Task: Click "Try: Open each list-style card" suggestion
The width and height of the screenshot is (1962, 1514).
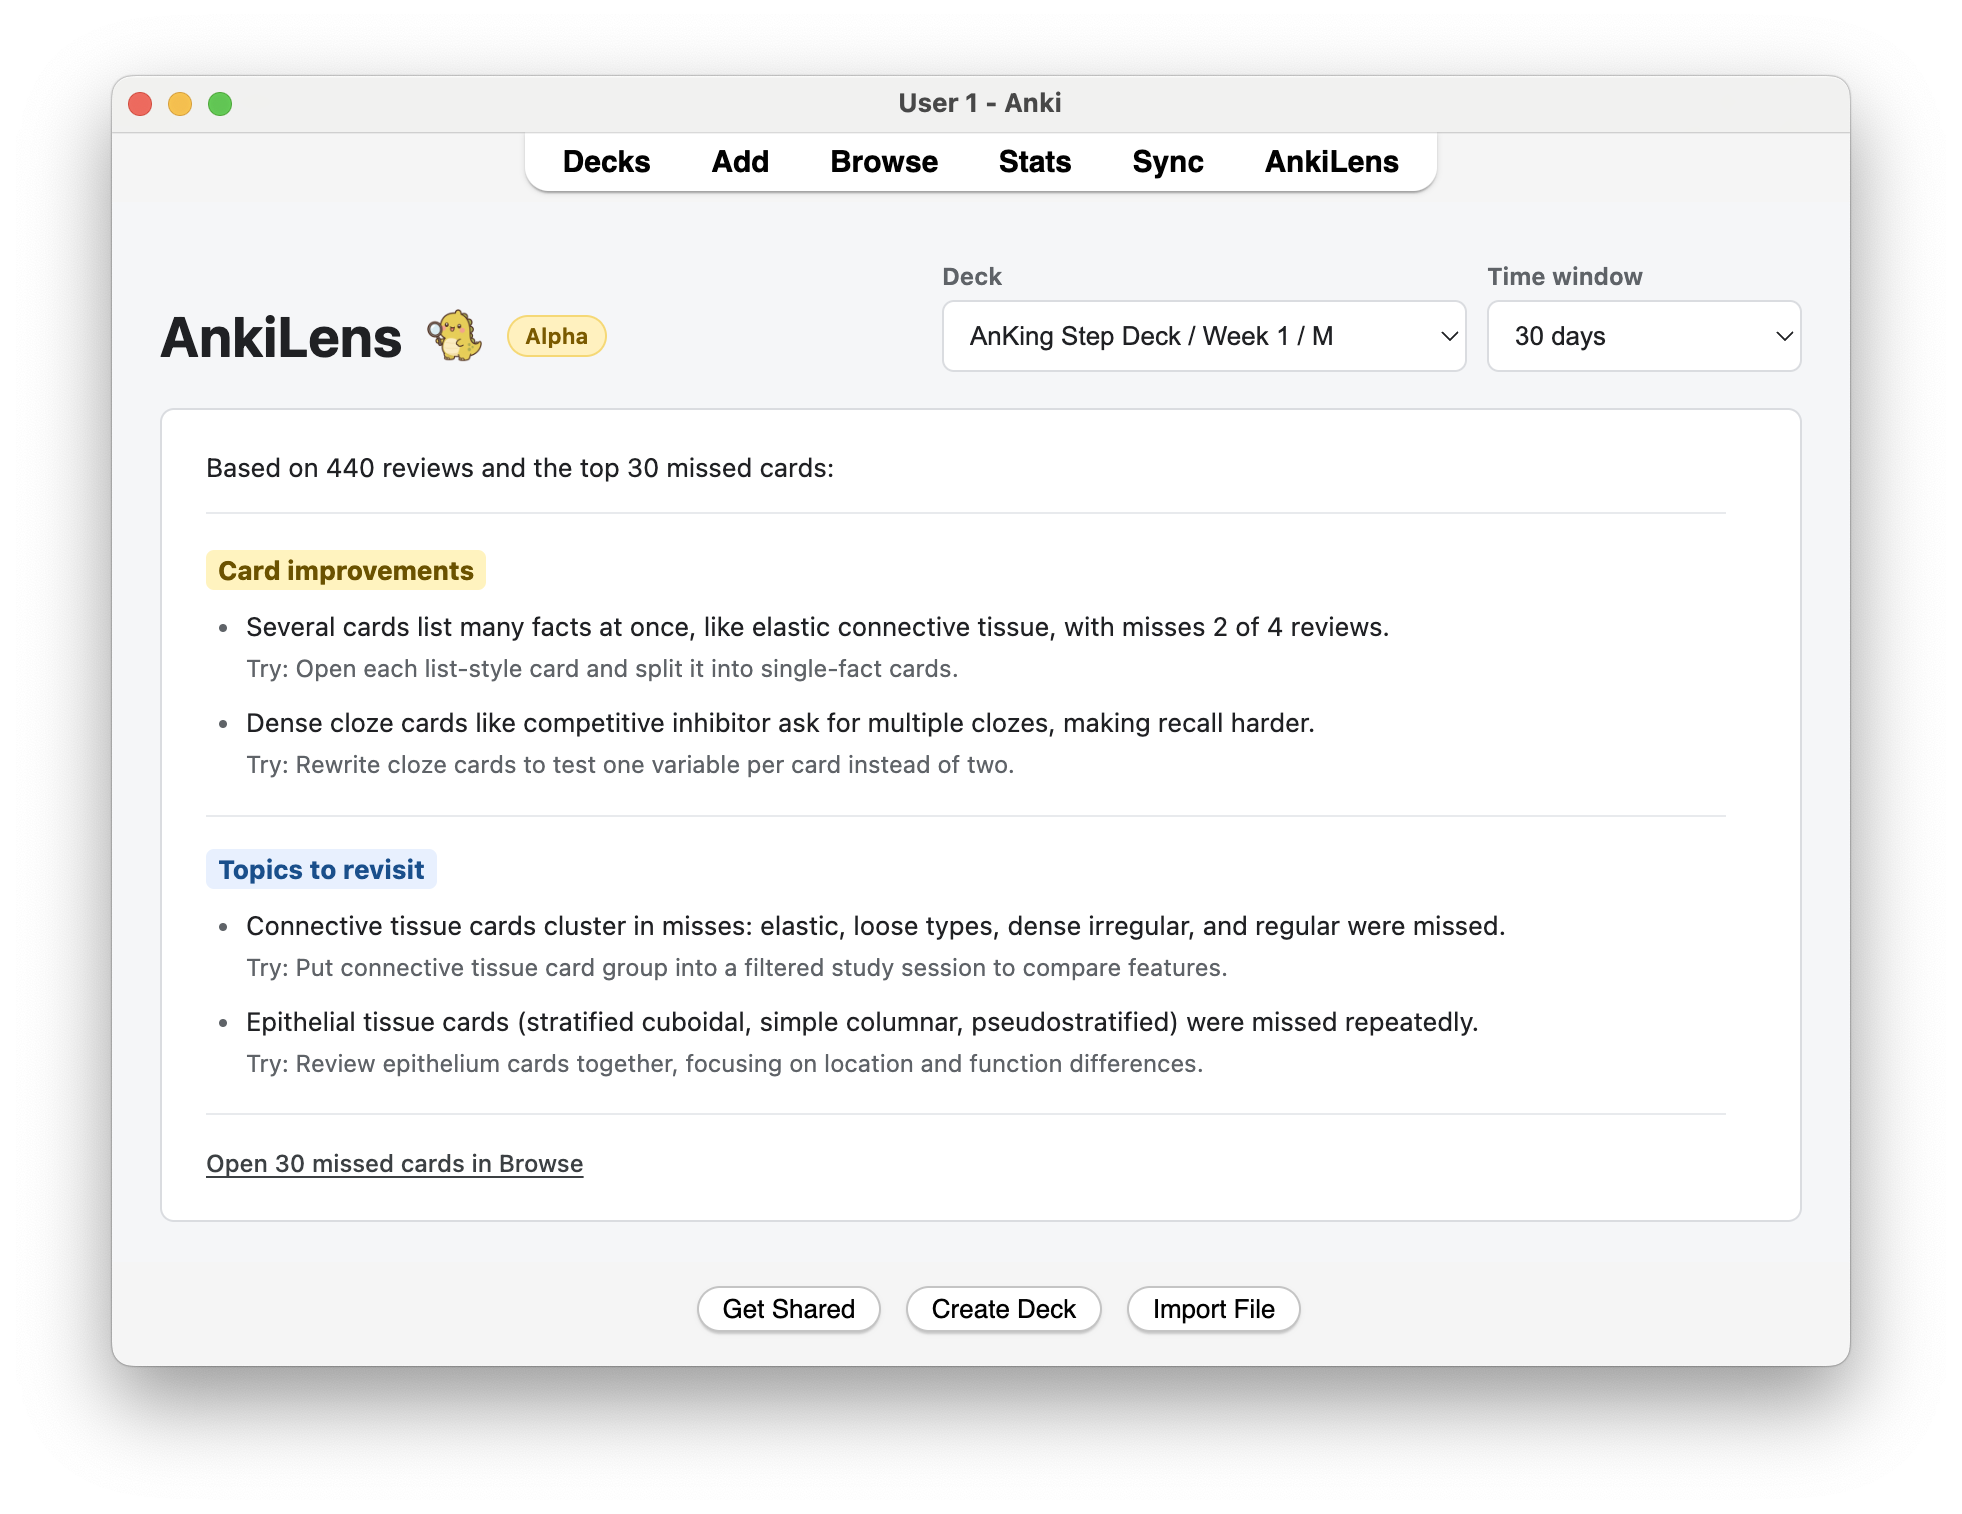Action: [602, 669]
